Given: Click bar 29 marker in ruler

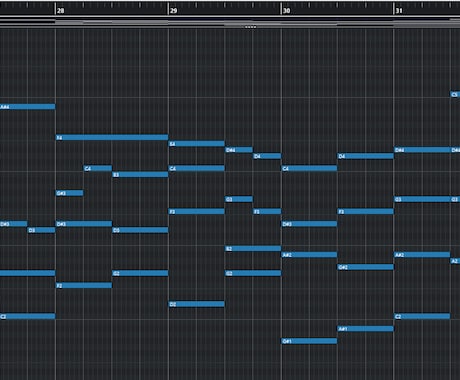Looking at the screenshot, I should pos(173,11).
